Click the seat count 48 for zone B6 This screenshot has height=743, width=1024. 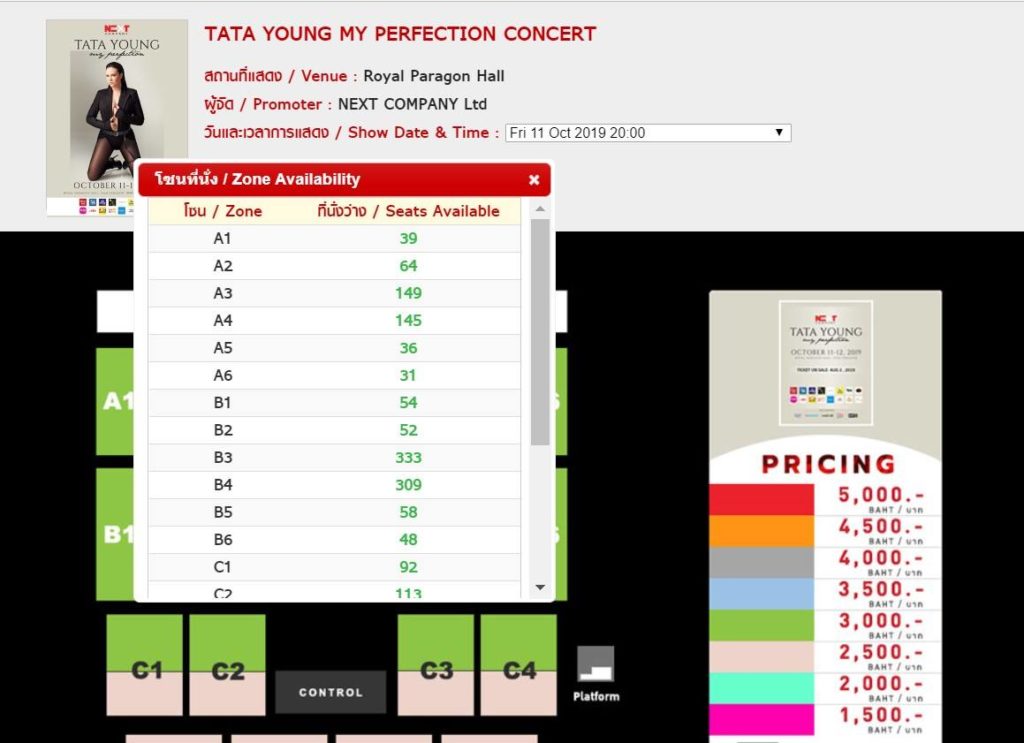click(x=408, y=540)
